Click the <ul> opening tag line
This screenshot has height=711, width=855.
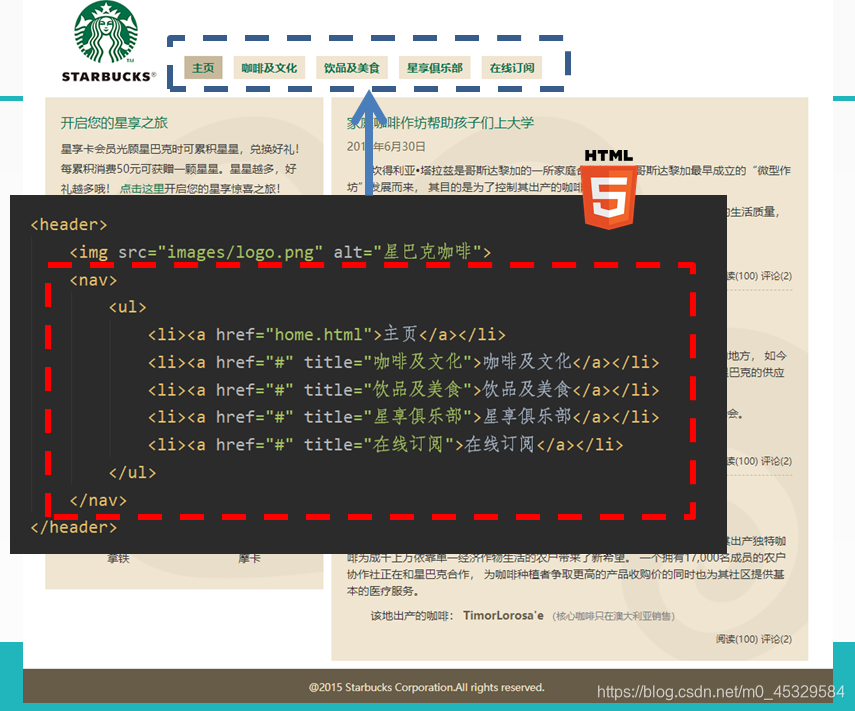[x=128, y=307]
